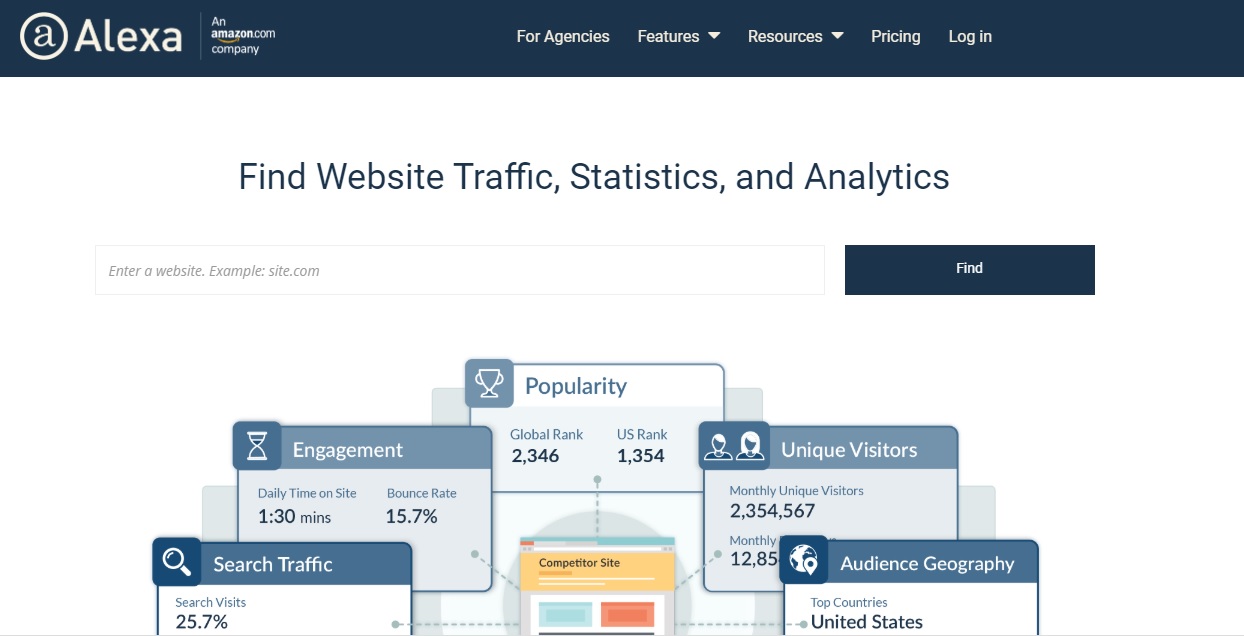Screen dimensions: 1244x636
Task: Click the Search Traffic magnifier icon
Action: (177, 561)
